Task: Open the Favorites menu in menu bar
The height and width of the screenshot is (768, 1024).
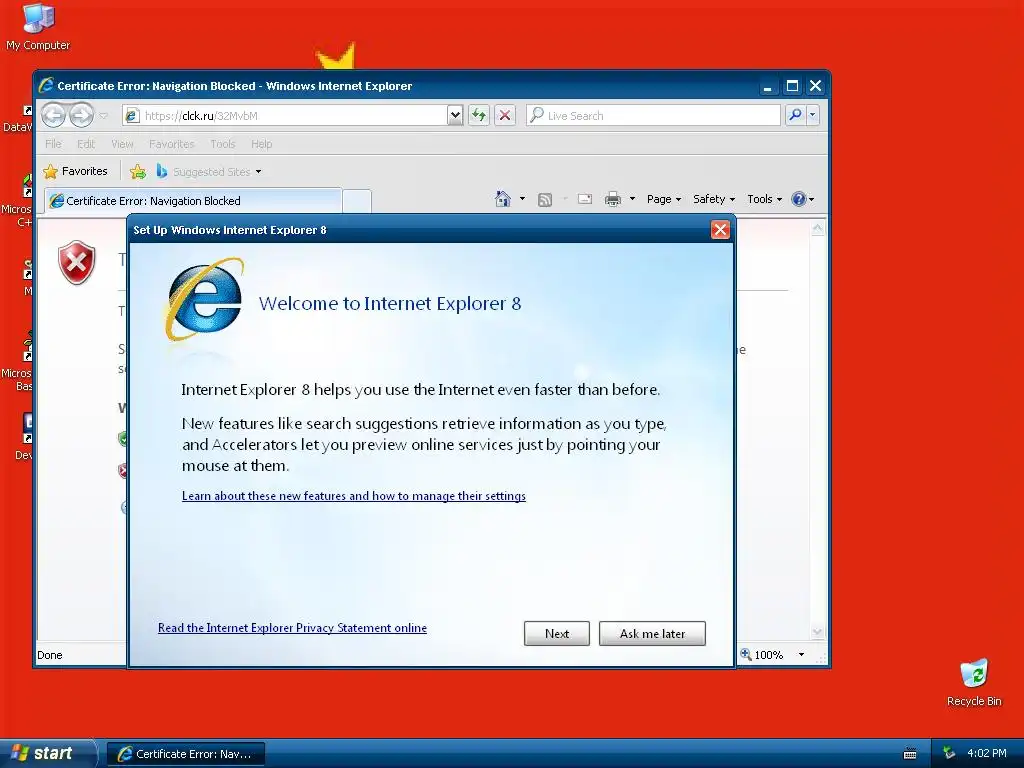Action: pyautogui.click(x=171, y=144)
